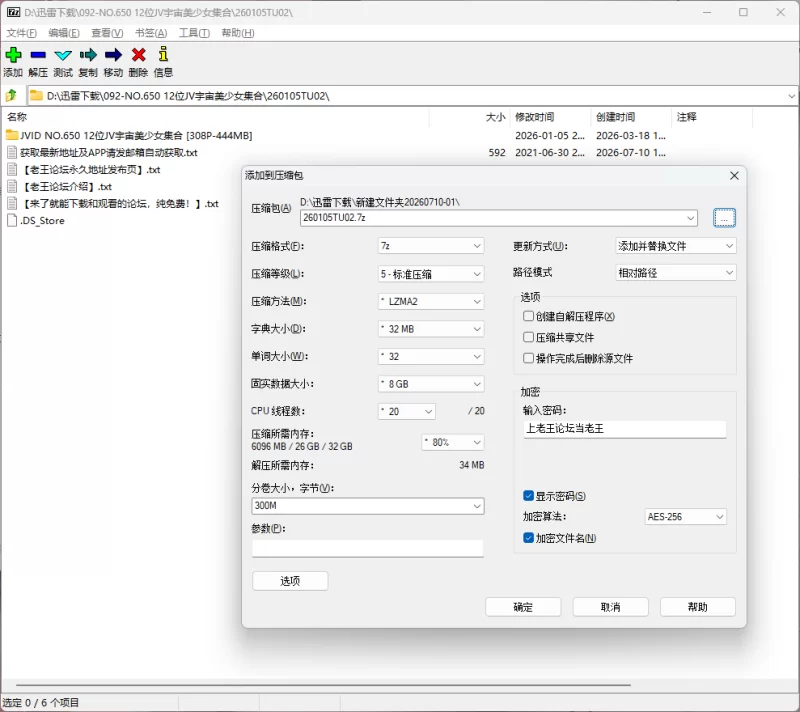
Task: Click the Comment (注释) column header
Action: 712,117
